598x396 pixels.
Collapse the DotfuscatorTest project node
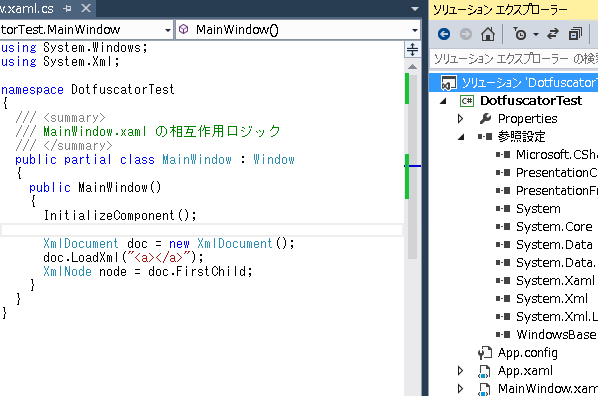pyautogui.click(x=443, y=101)
